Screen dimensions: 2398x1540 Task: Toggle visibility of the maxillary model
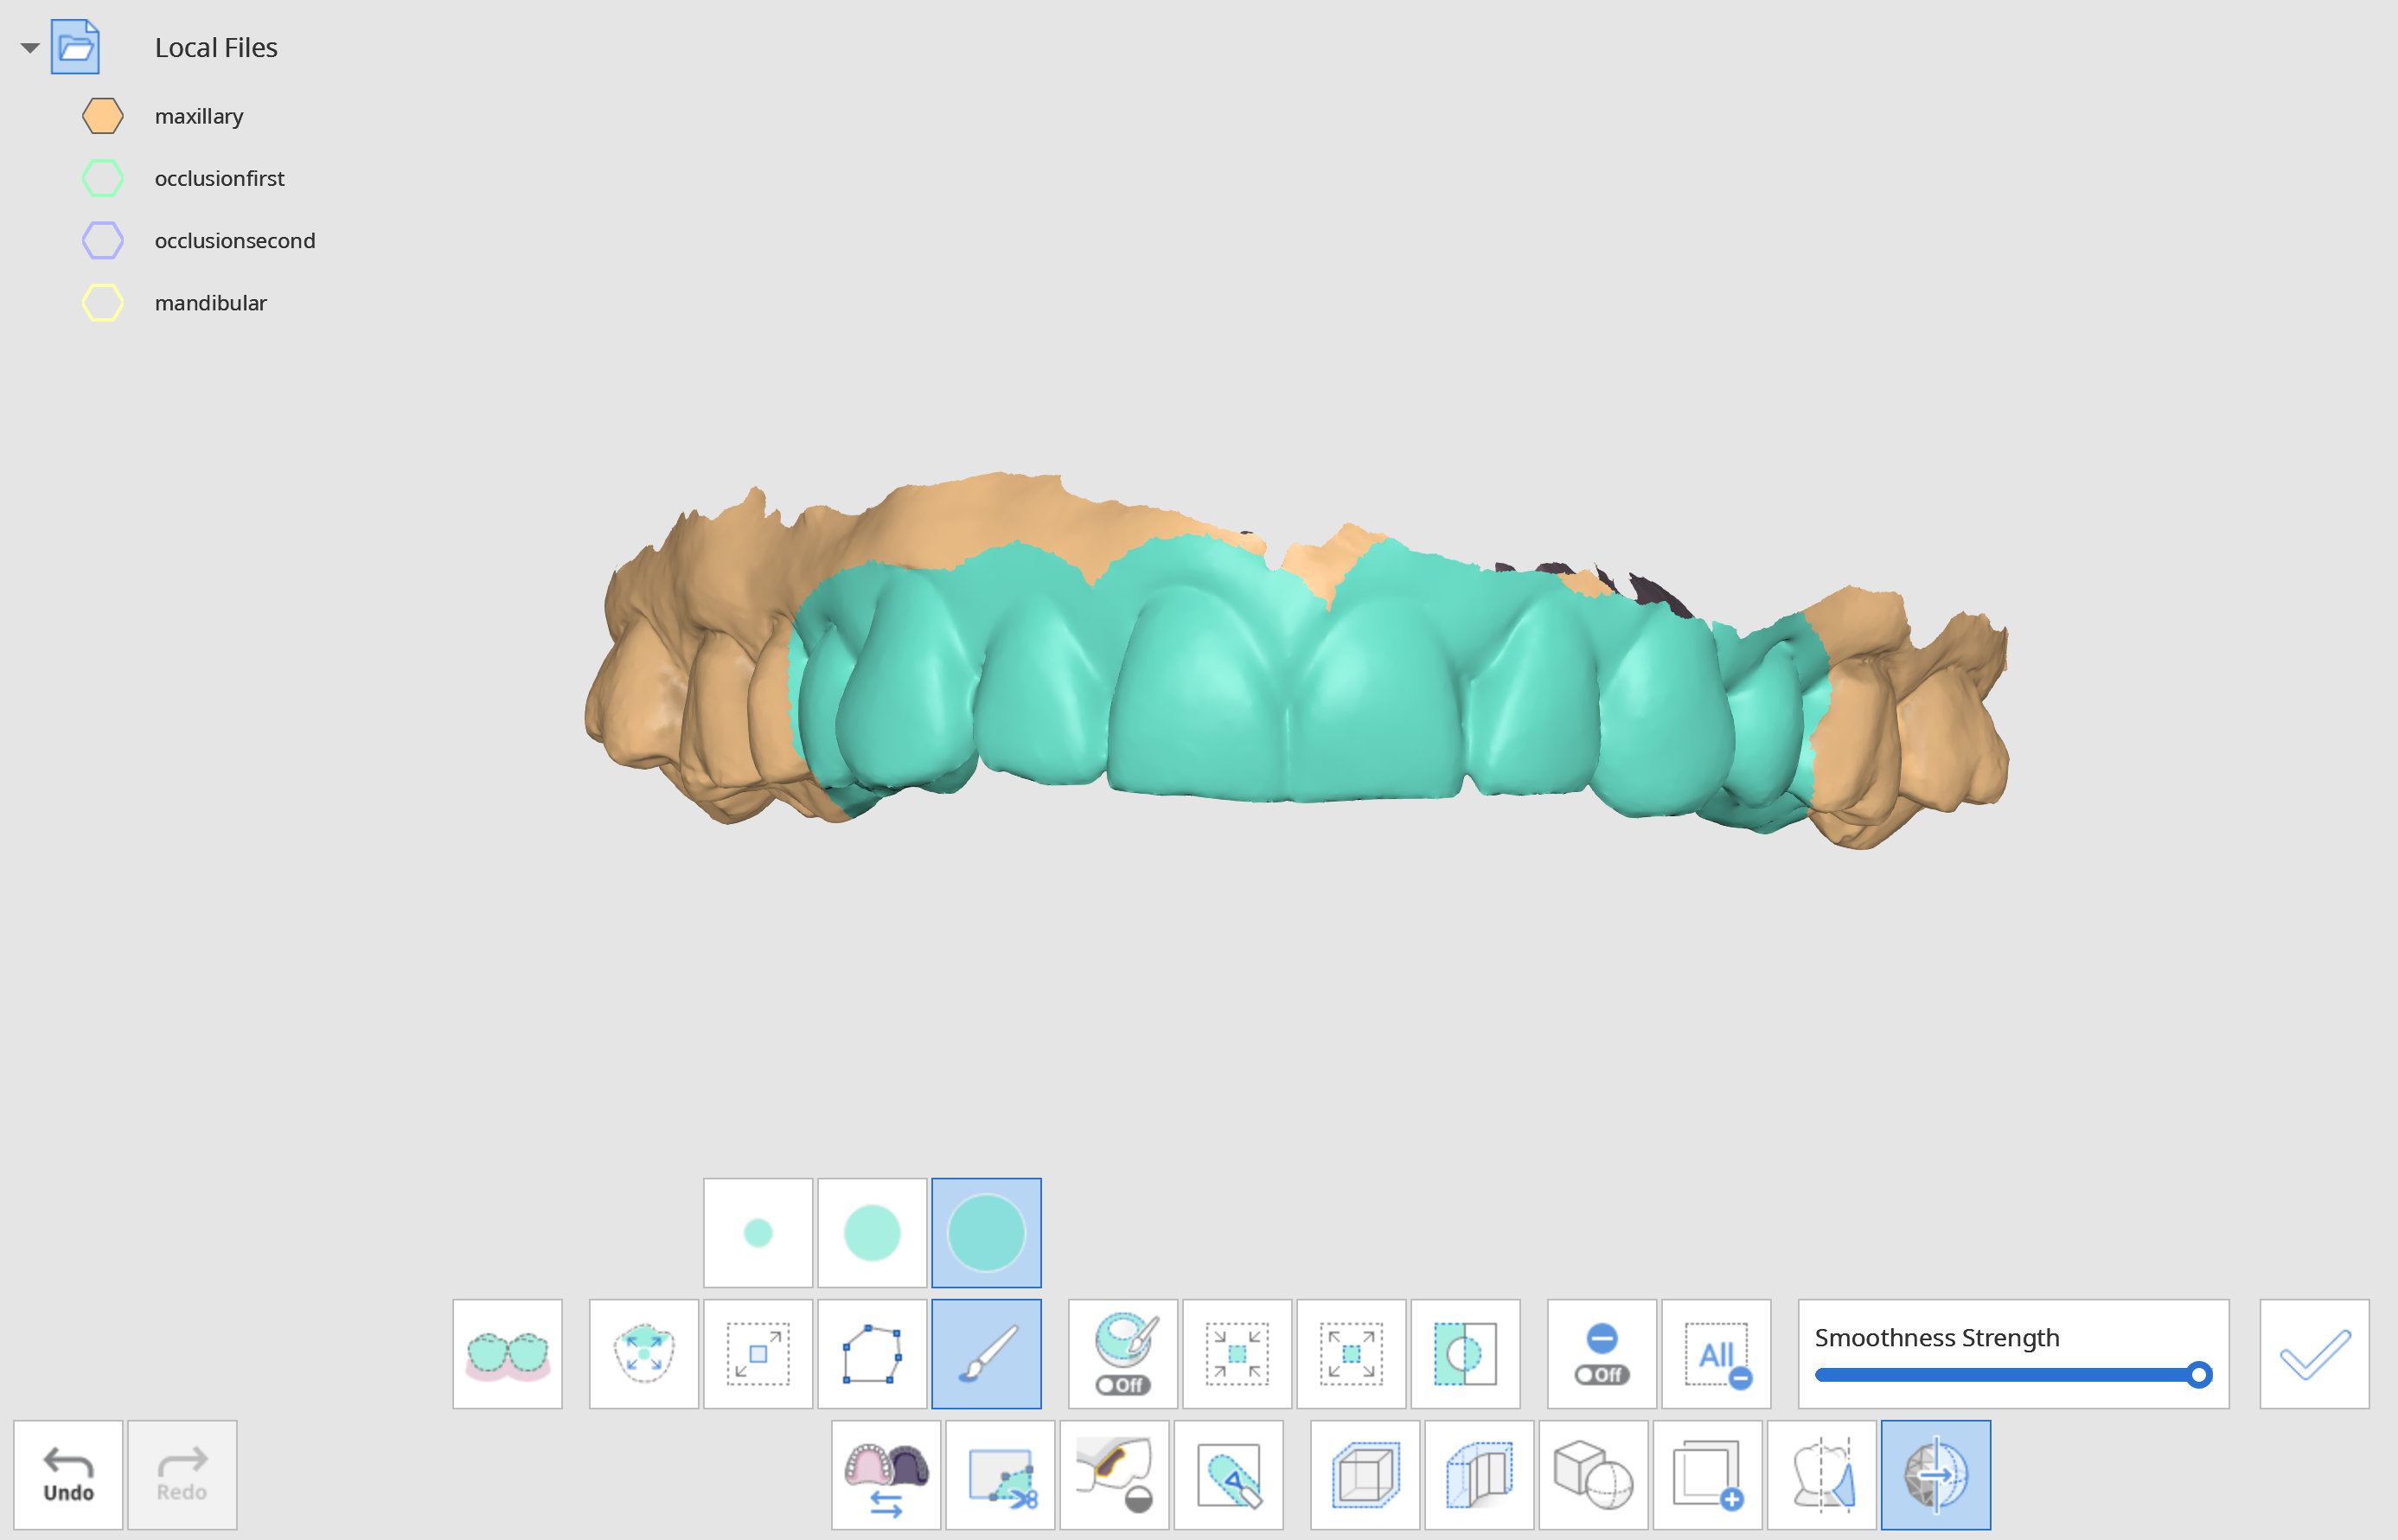tap(103, 116)
